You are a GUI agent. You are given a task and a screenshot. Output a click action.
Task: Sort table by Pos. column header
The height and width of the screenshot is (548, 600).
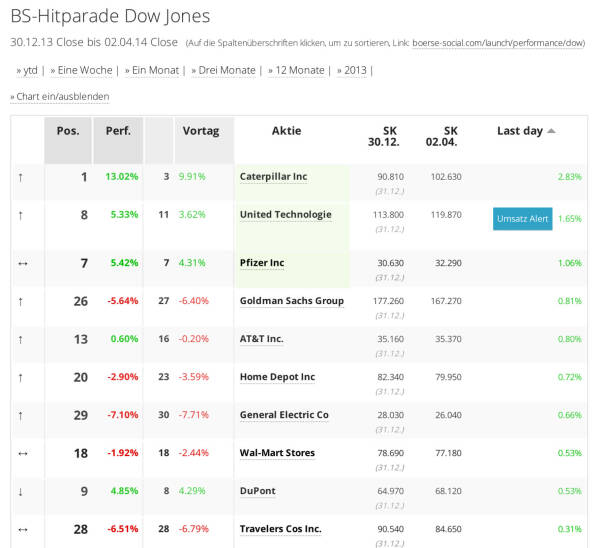[x=68, y=131]
